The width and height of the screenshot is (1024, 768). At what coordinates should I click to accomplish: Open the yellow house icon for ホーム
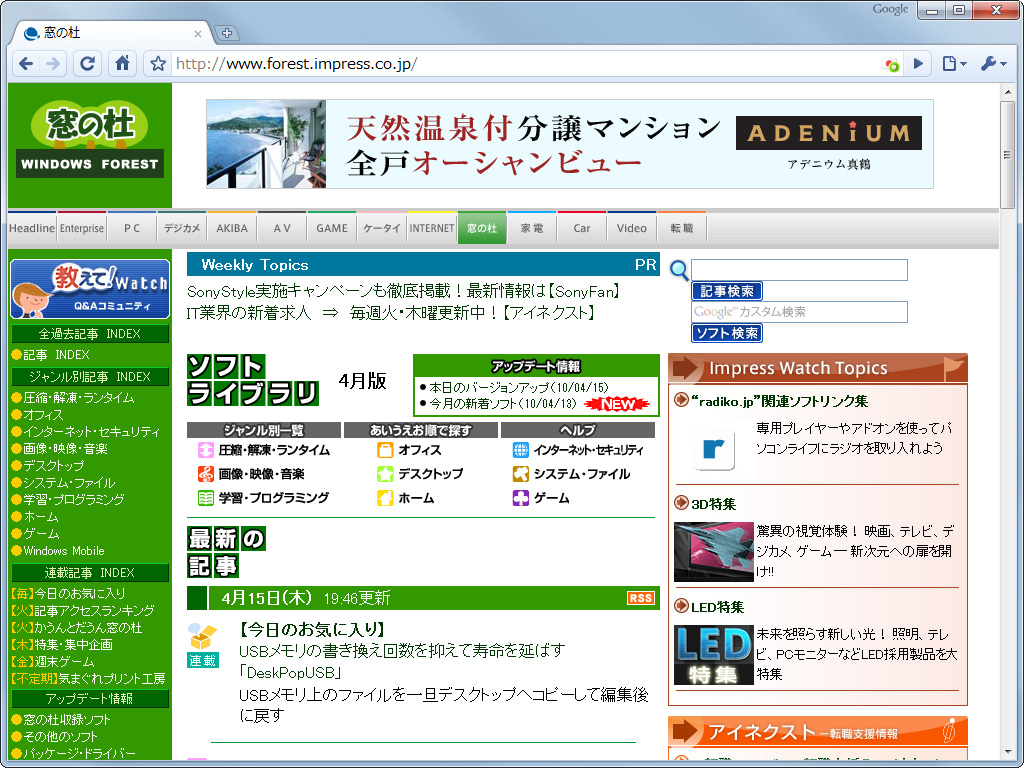click(x=383, y=497)
